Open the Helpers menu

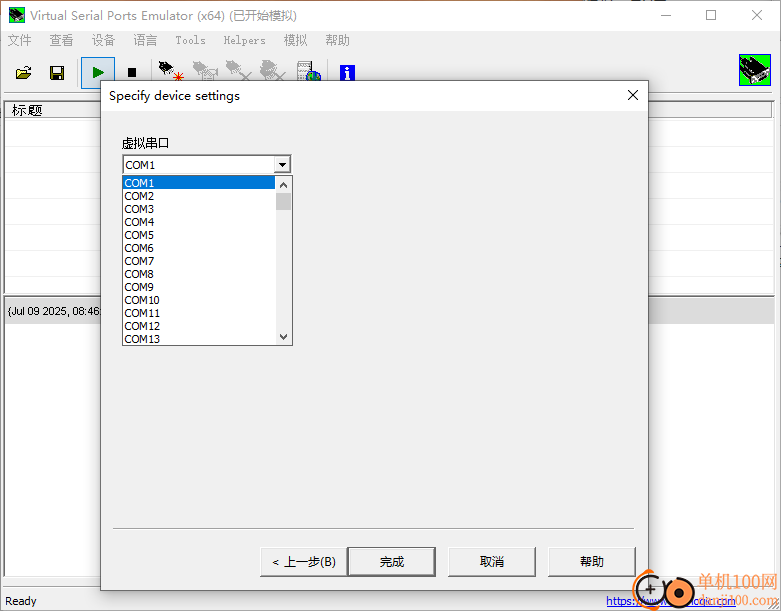[x=244, y=40]
